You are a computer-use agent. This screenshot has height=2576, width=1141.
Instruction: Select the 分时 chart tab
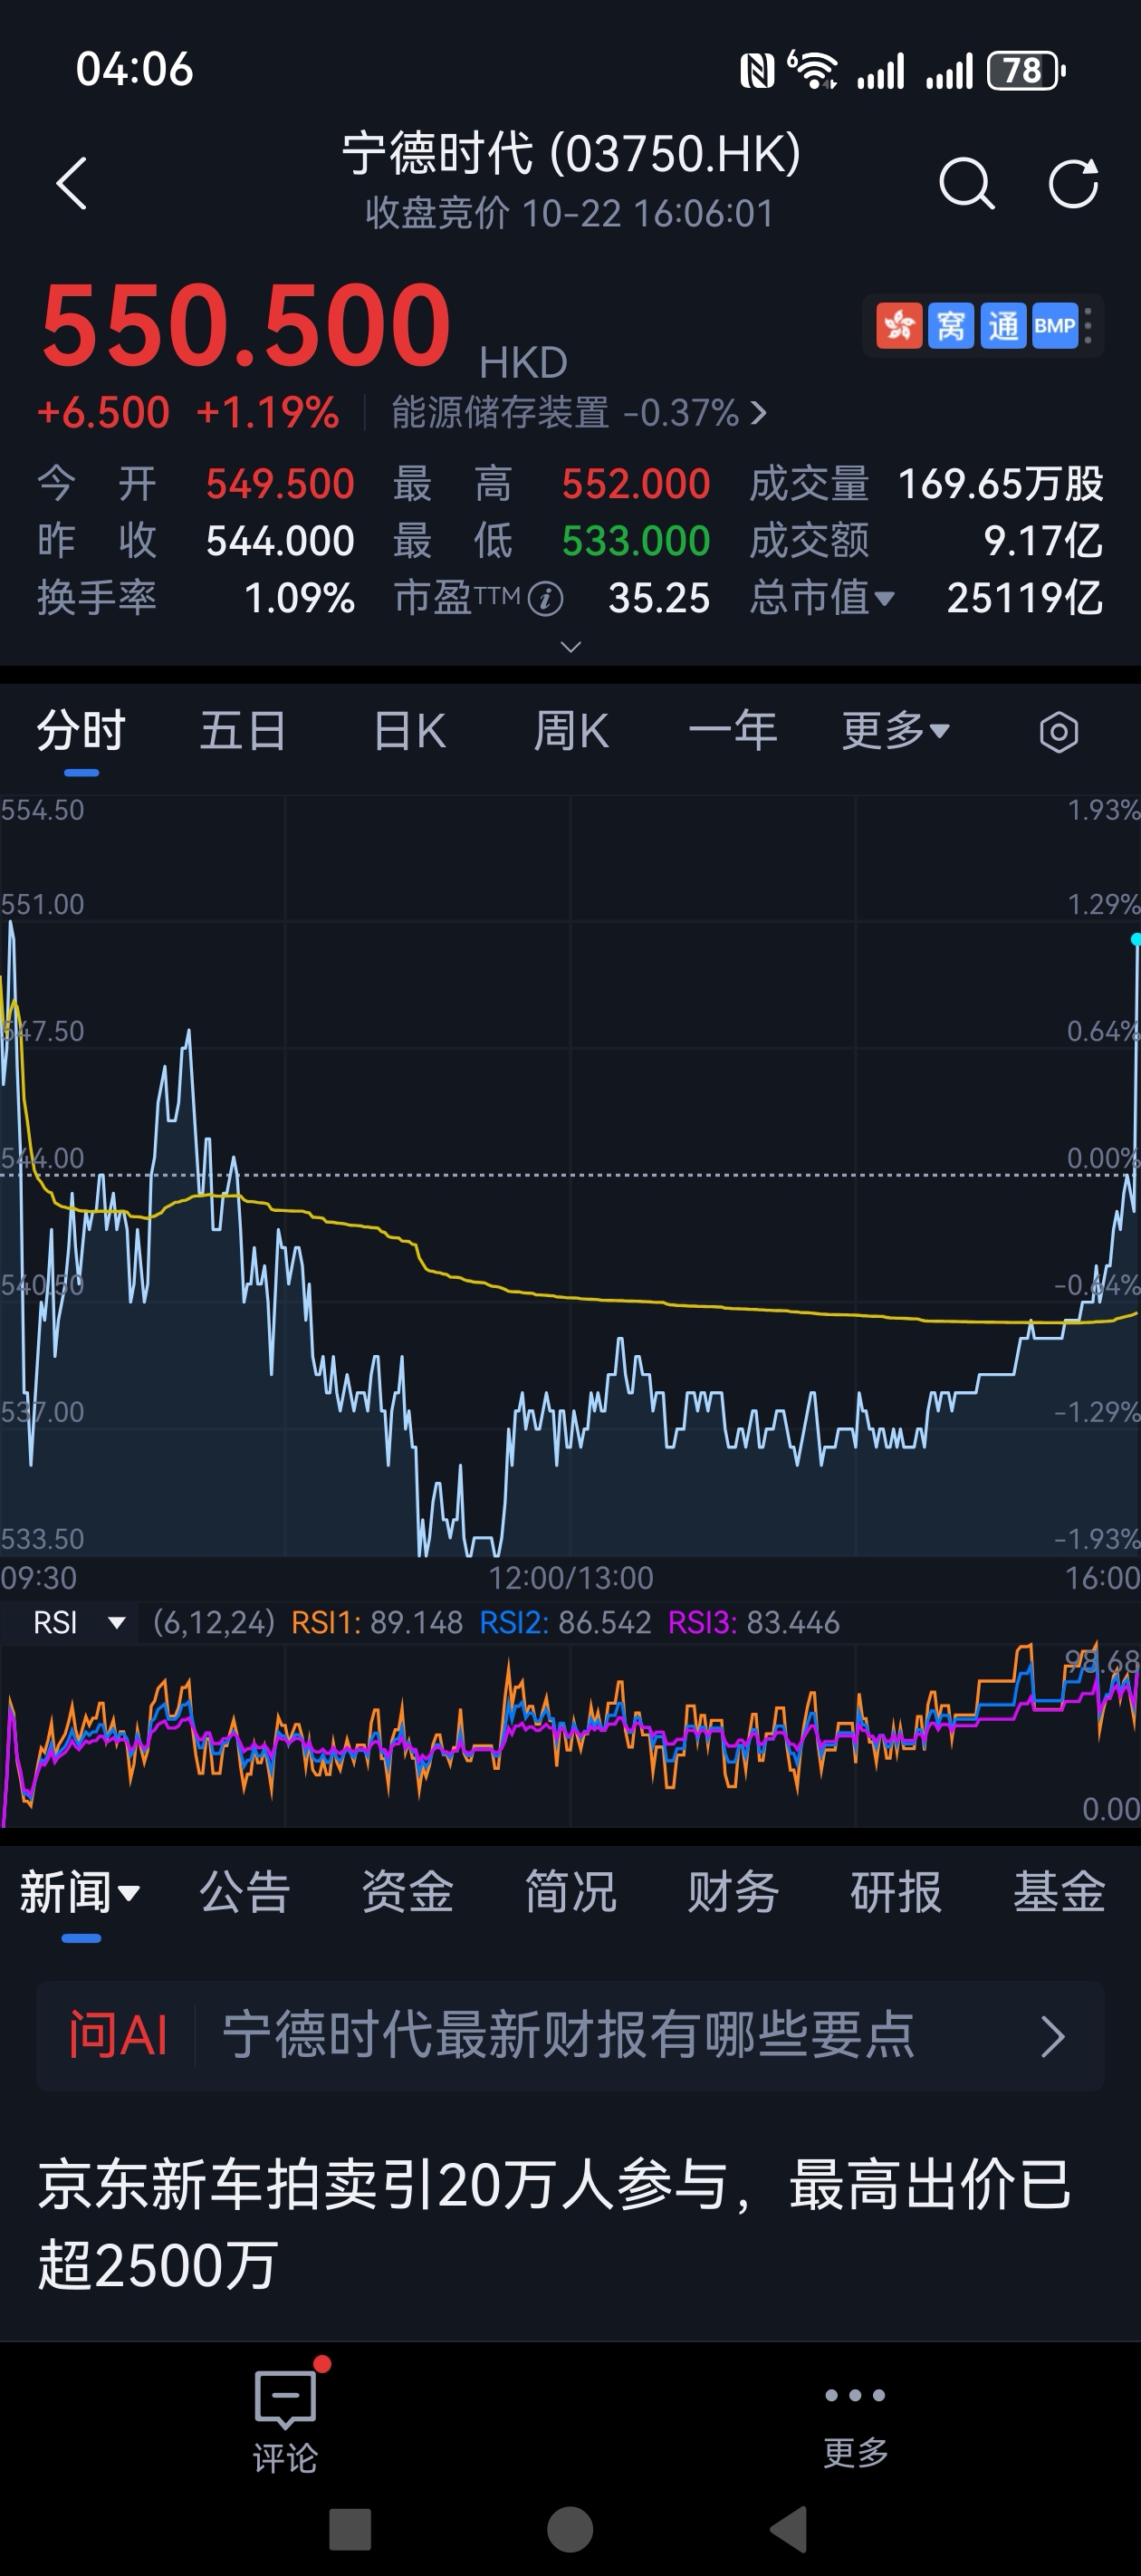point(81,731)
